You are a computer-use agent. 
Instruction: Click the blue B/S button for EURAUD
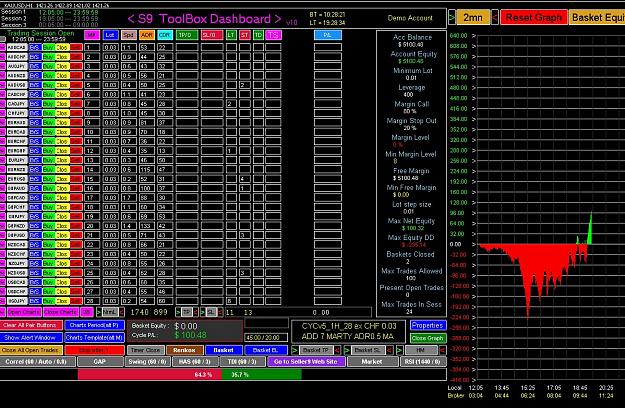(35, 122)
